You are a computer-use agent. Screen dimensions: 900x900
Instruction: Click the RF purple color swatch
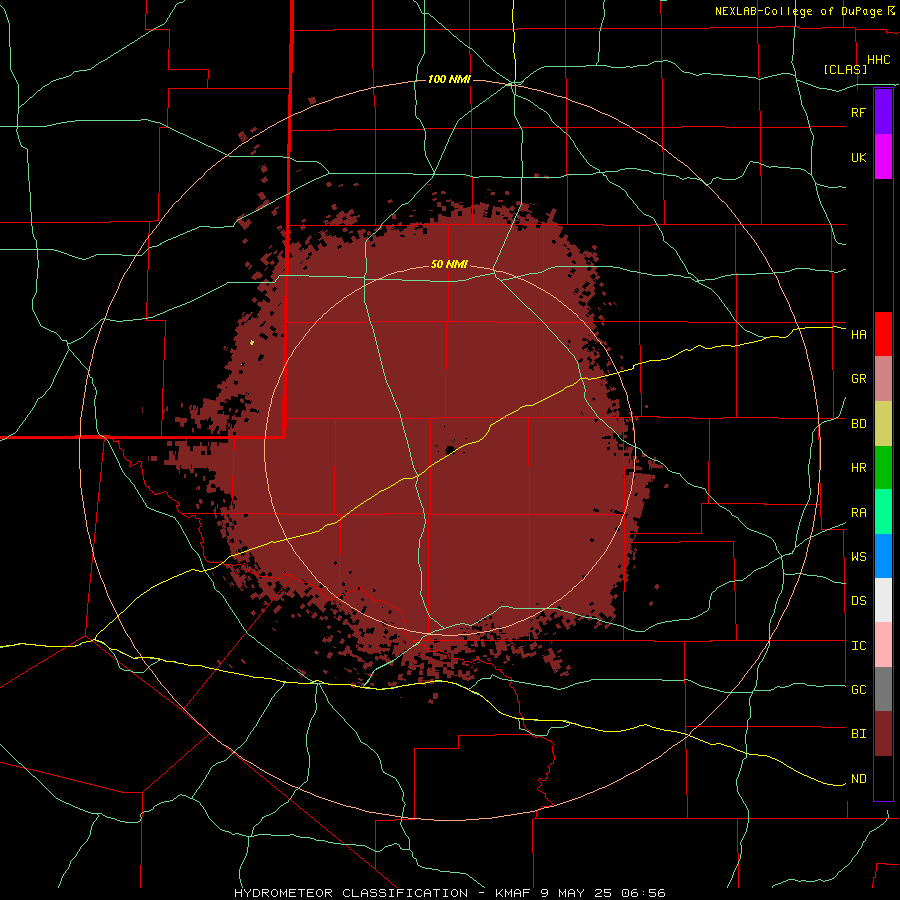click(x=883, y=112)
